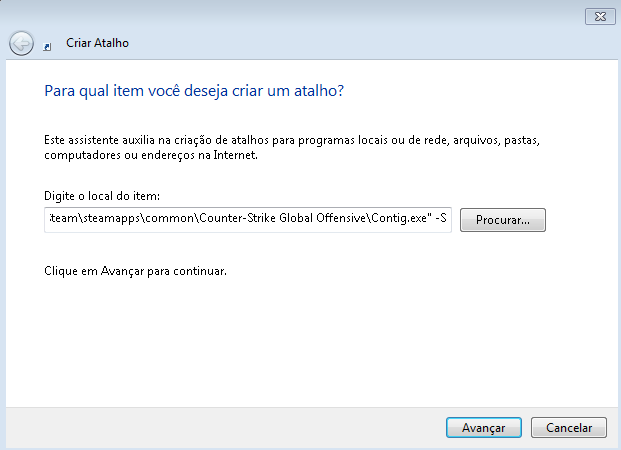Click the Procurar... browse button
Viewport: 621px width, 450px height.
coord(502,220)
